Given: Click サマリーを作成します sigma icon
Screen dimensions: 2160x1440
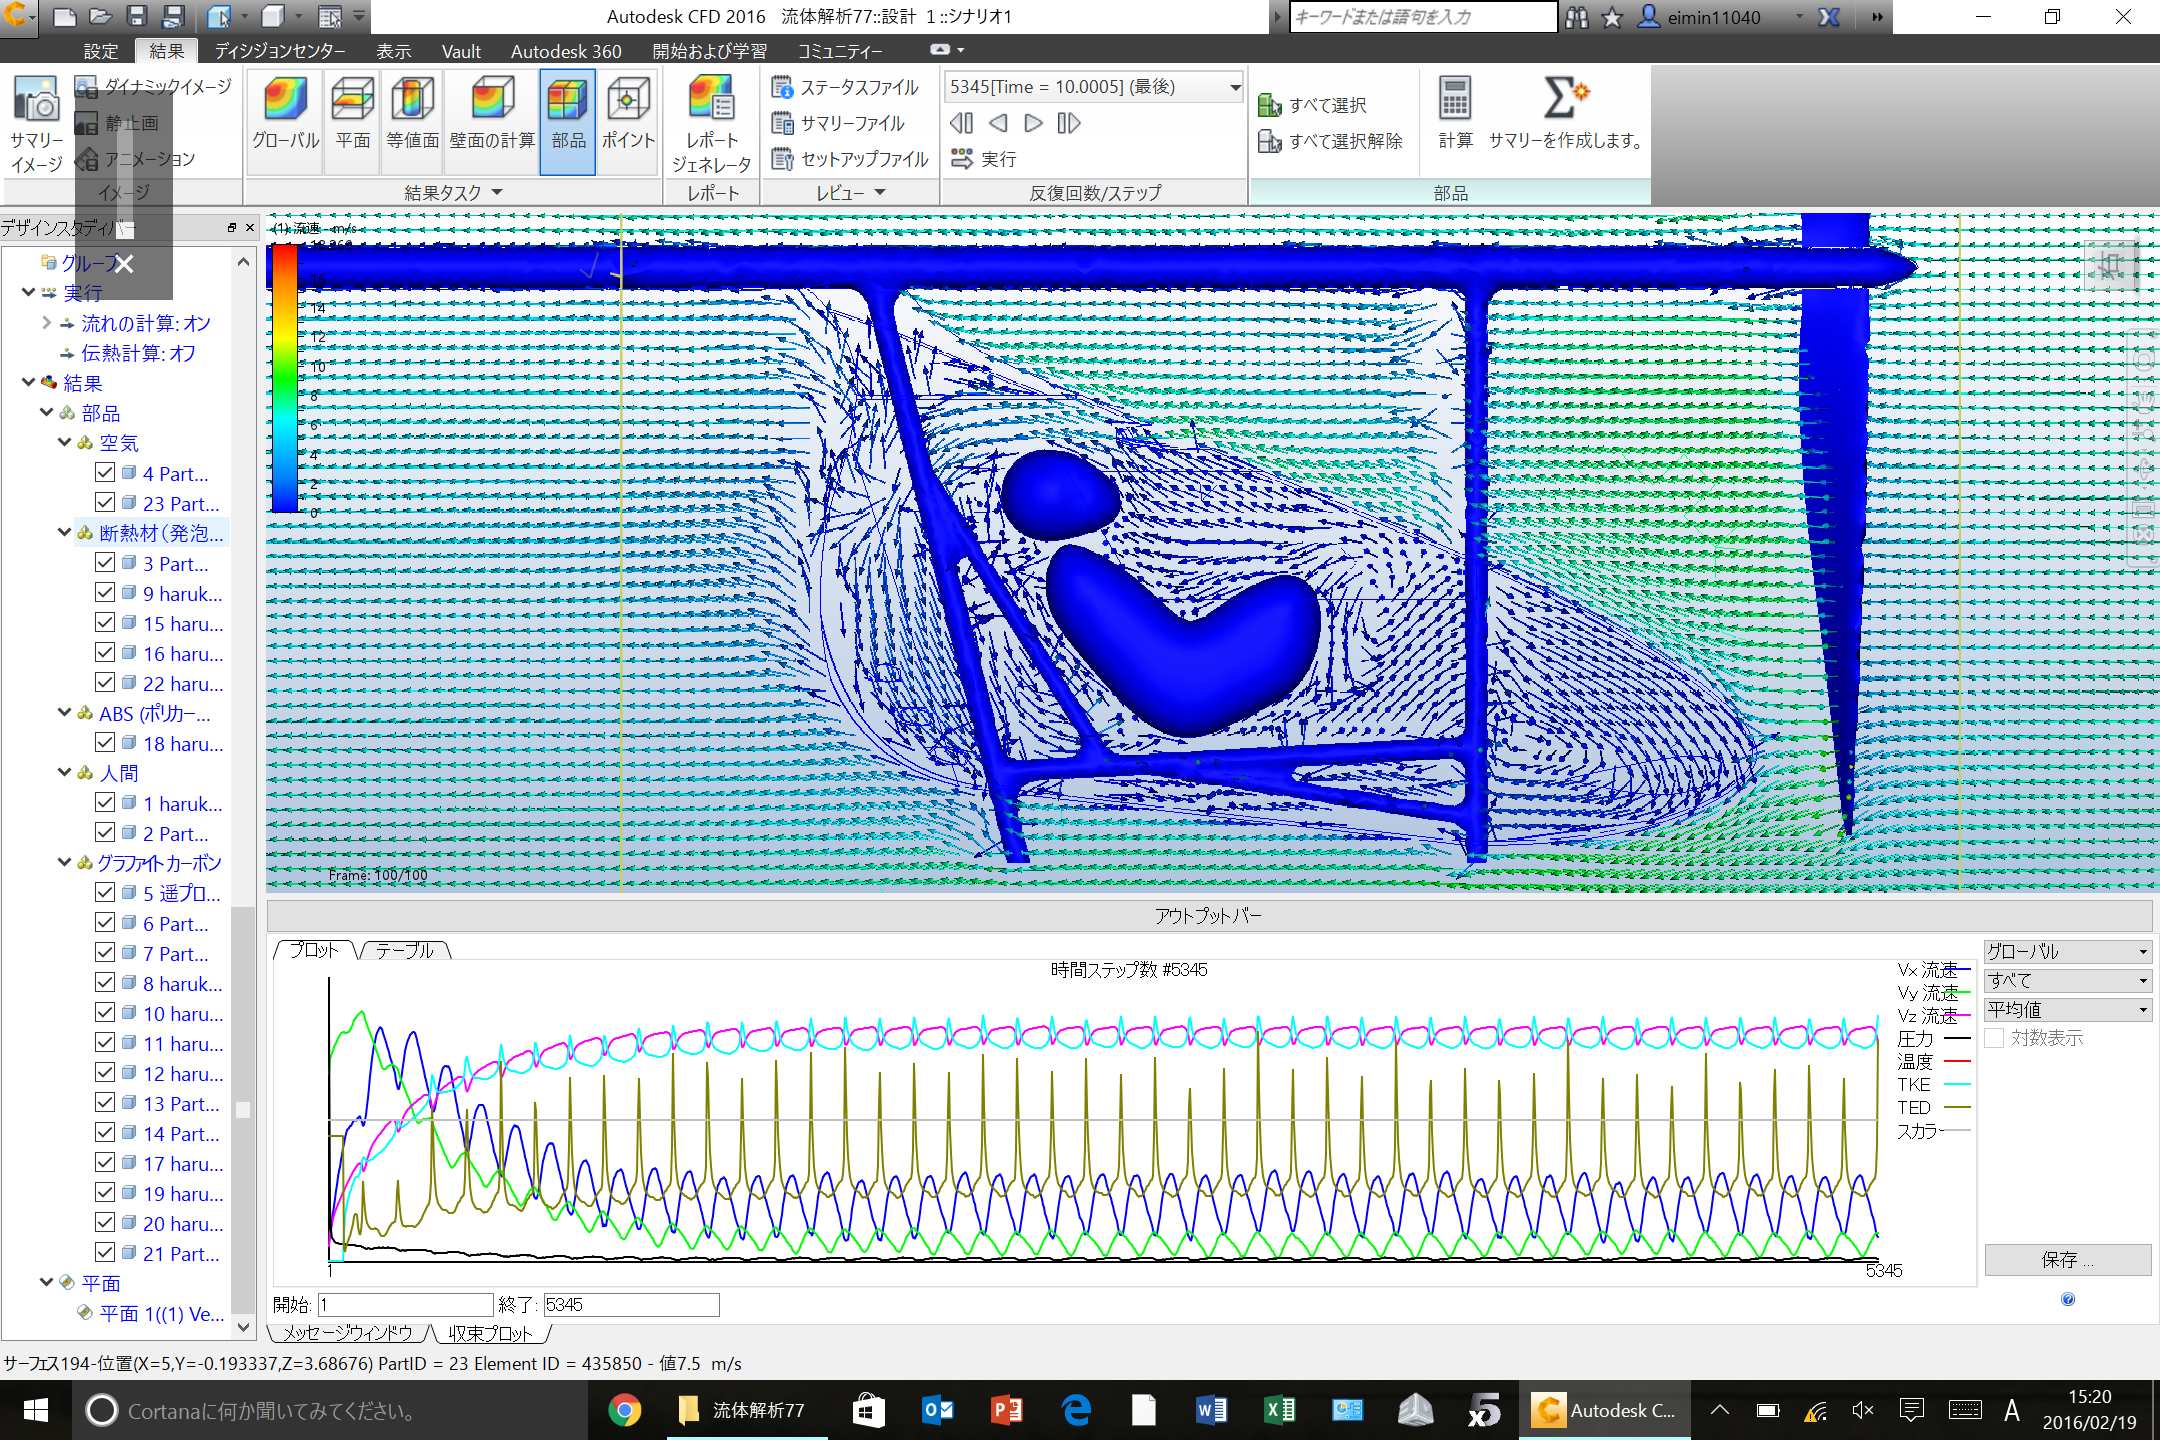Looking at the screenshot, I should coord(1564,98).
